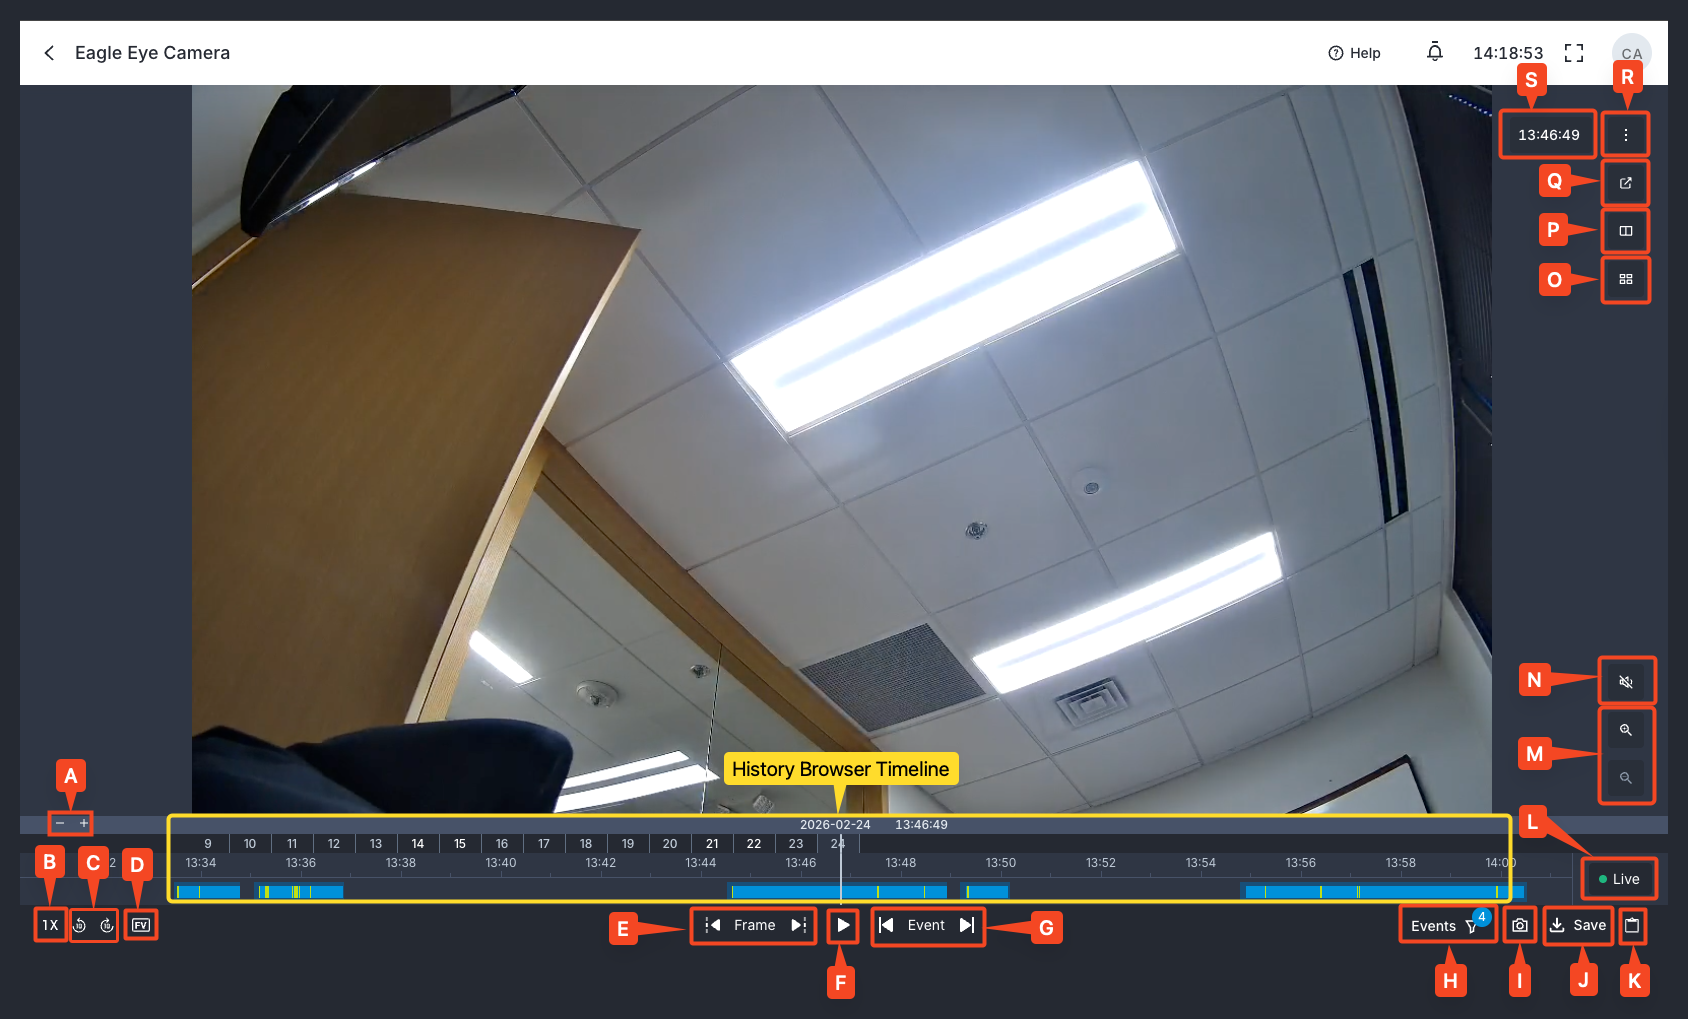Rewind 10 seconds
The image size is (1688, 1019).
coord(80,925)
